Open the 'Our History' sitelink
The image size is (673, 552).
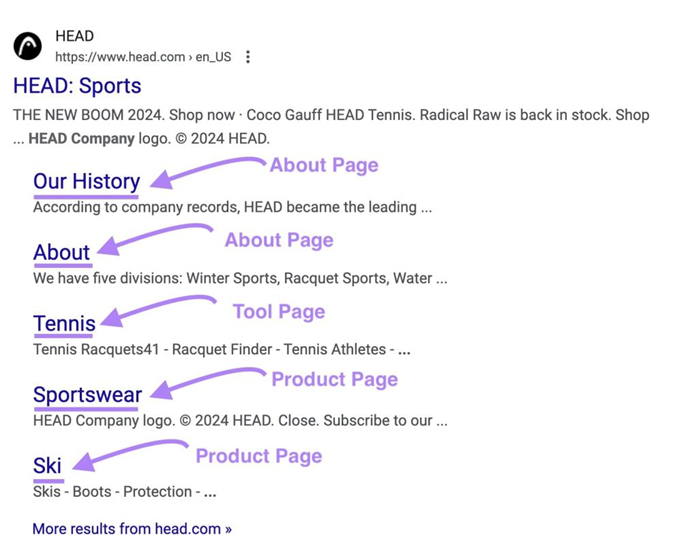[86, 181]
